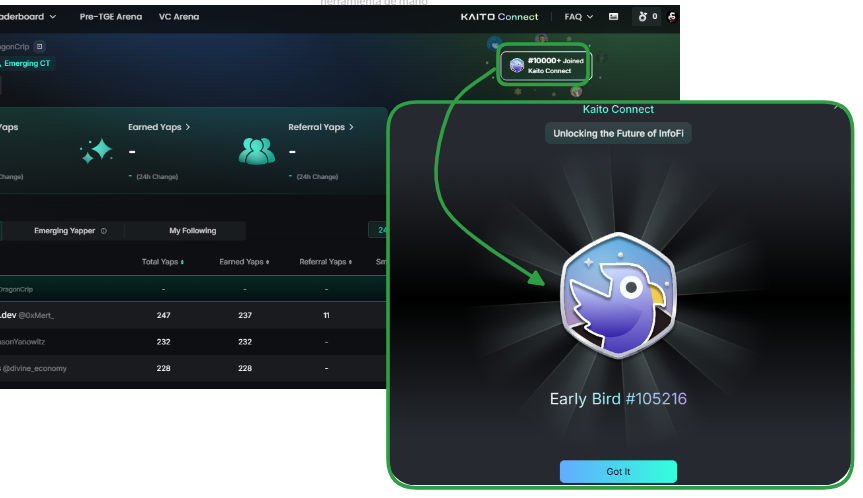This screenshot has height=498, width=863.
Task: Click the 24h Change label under Earned Yaps
Action: pyautogui.click(x=157, y=177)
